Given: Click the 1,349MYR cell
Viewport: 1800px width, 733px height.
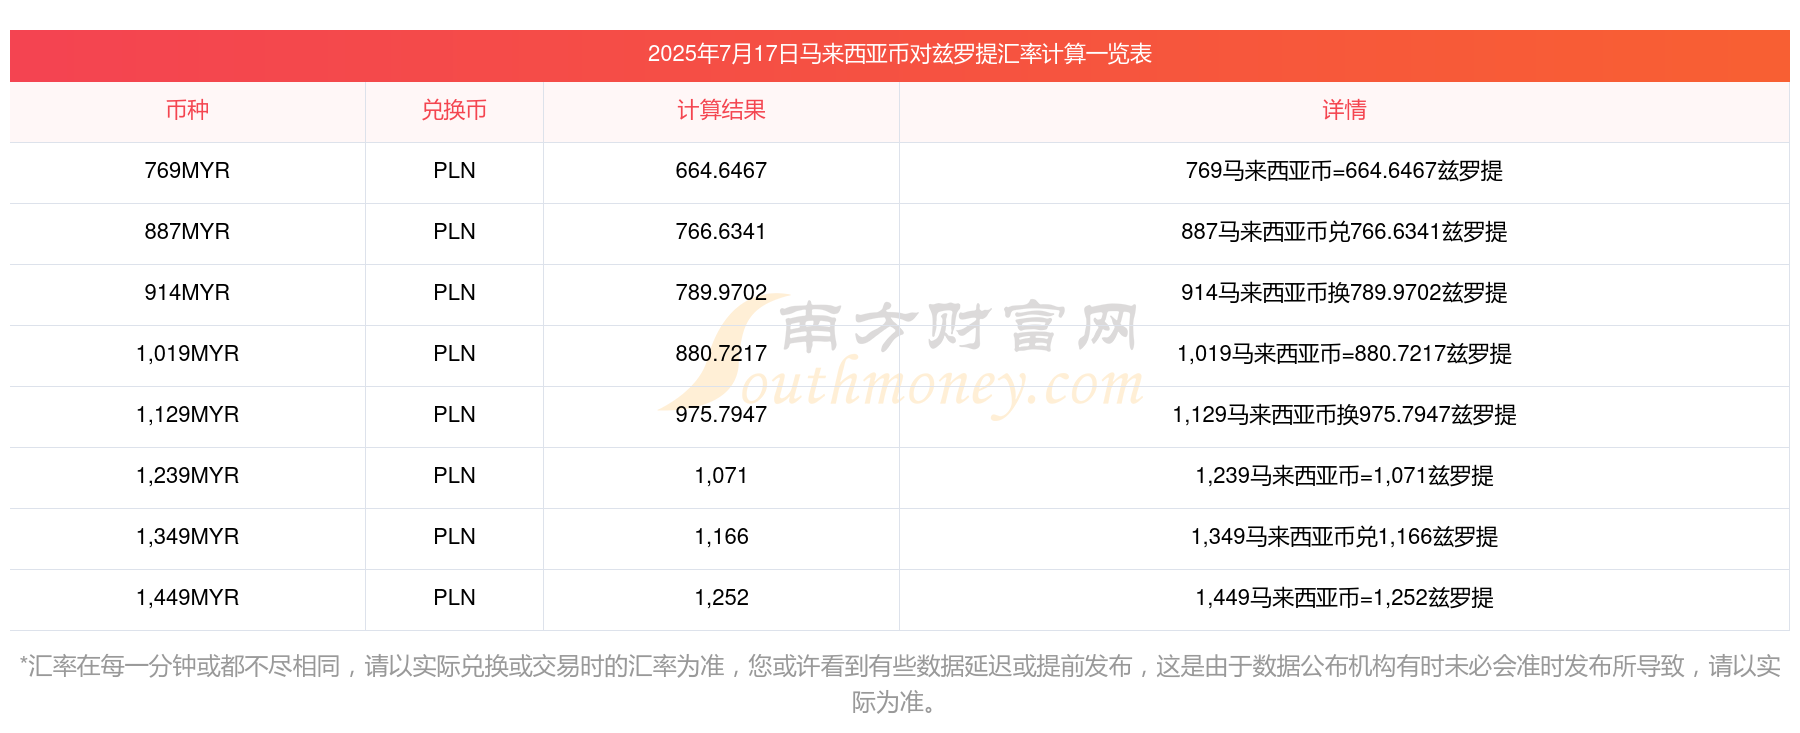Looking at the screenshot, I should point(187,537).
